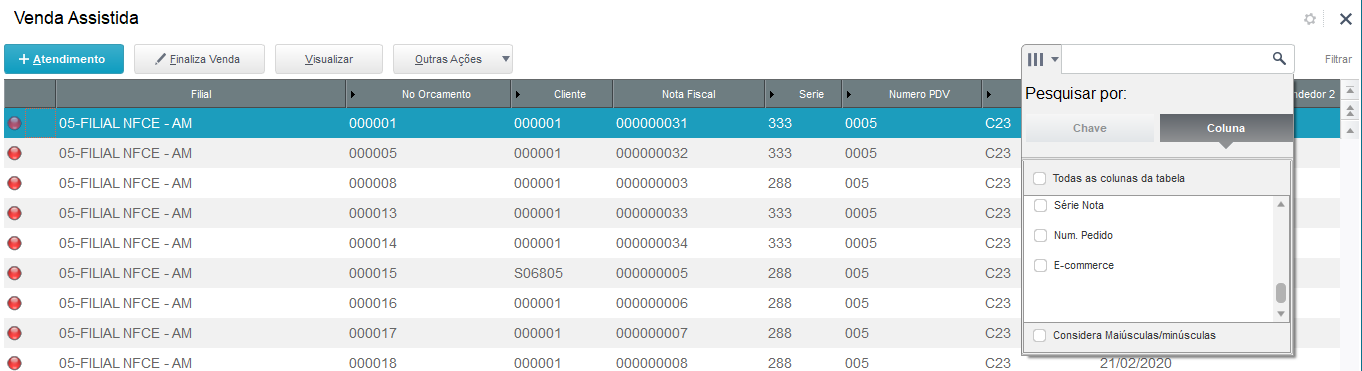The image size is (1362, 371).
Task: Check the Num. Pedido checkbox
Action: click(x=1040, y=235)
